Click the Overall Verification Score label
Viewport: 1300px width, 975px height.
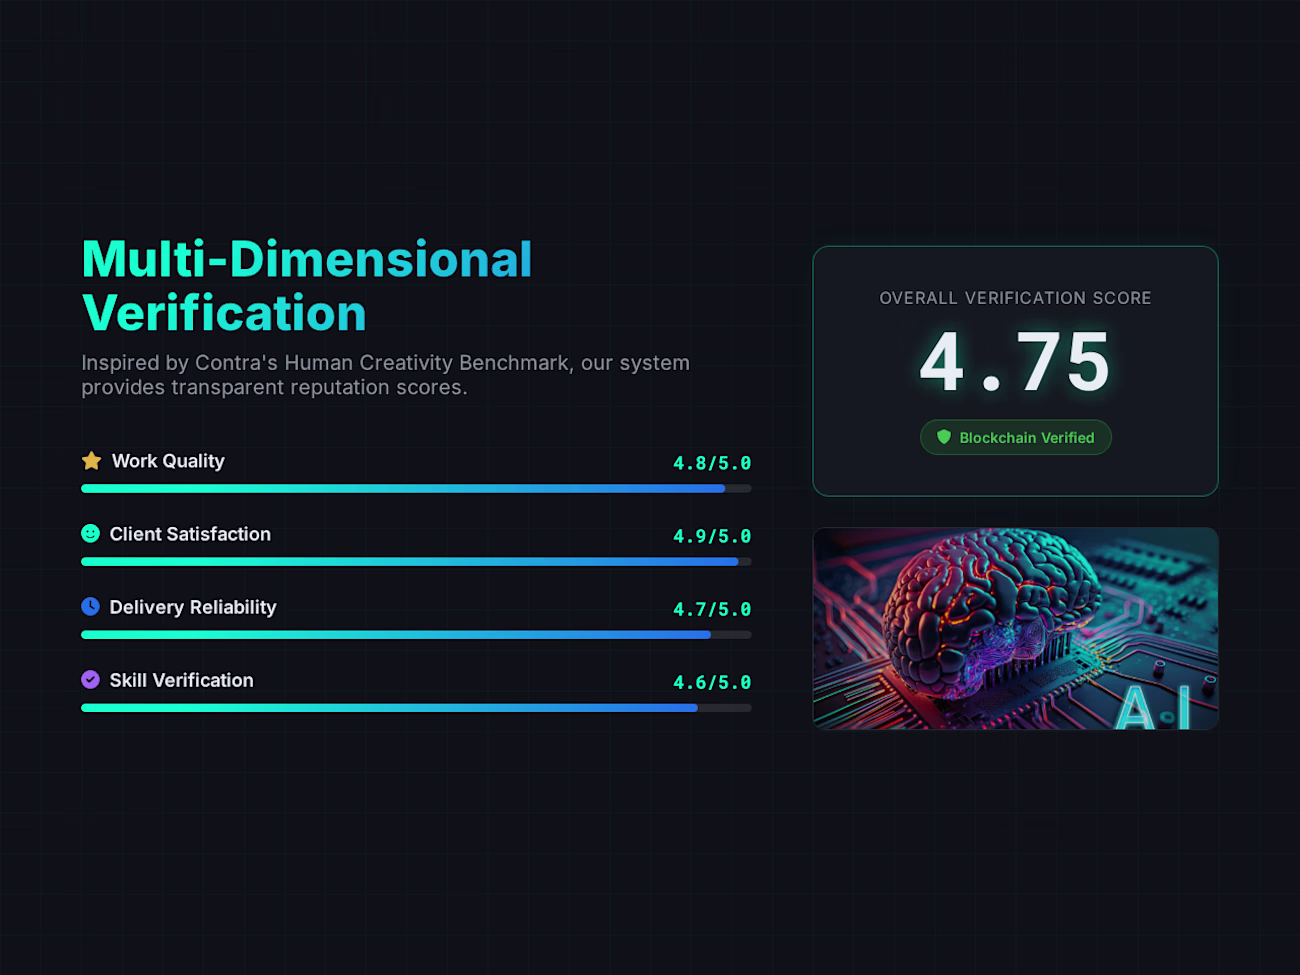(1016, 298)
